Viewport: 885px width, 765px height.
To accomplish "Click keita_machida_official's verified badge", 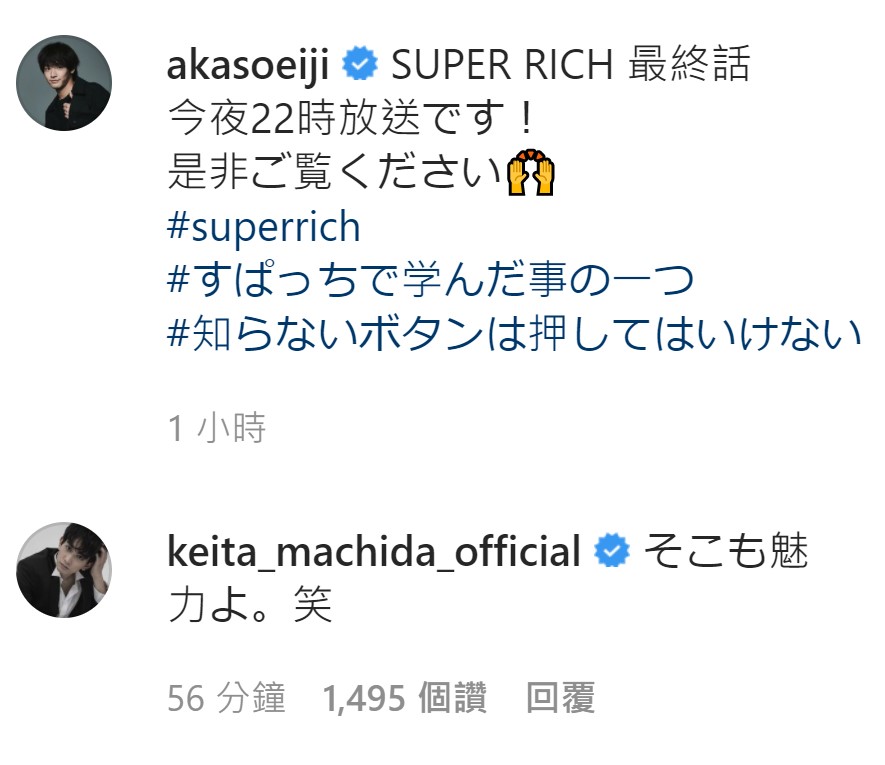I will [x=612, y=550].
